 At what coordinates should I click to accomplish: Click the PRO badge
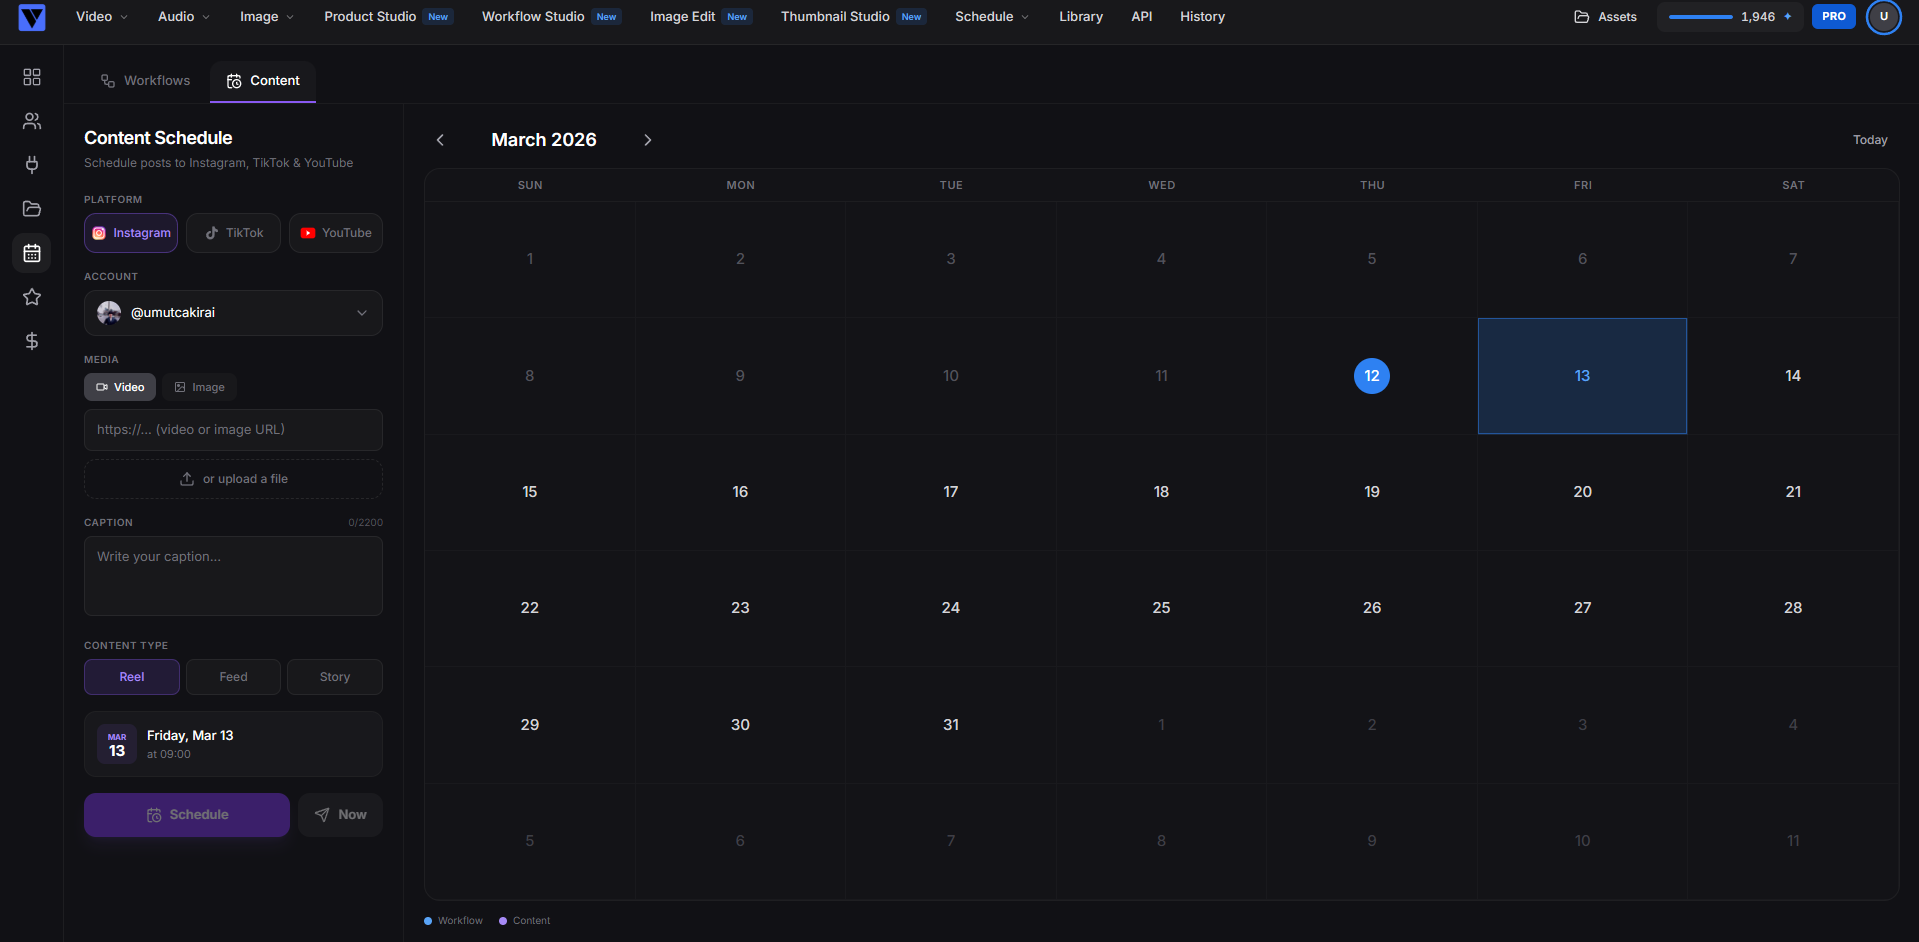(1834, 17)
